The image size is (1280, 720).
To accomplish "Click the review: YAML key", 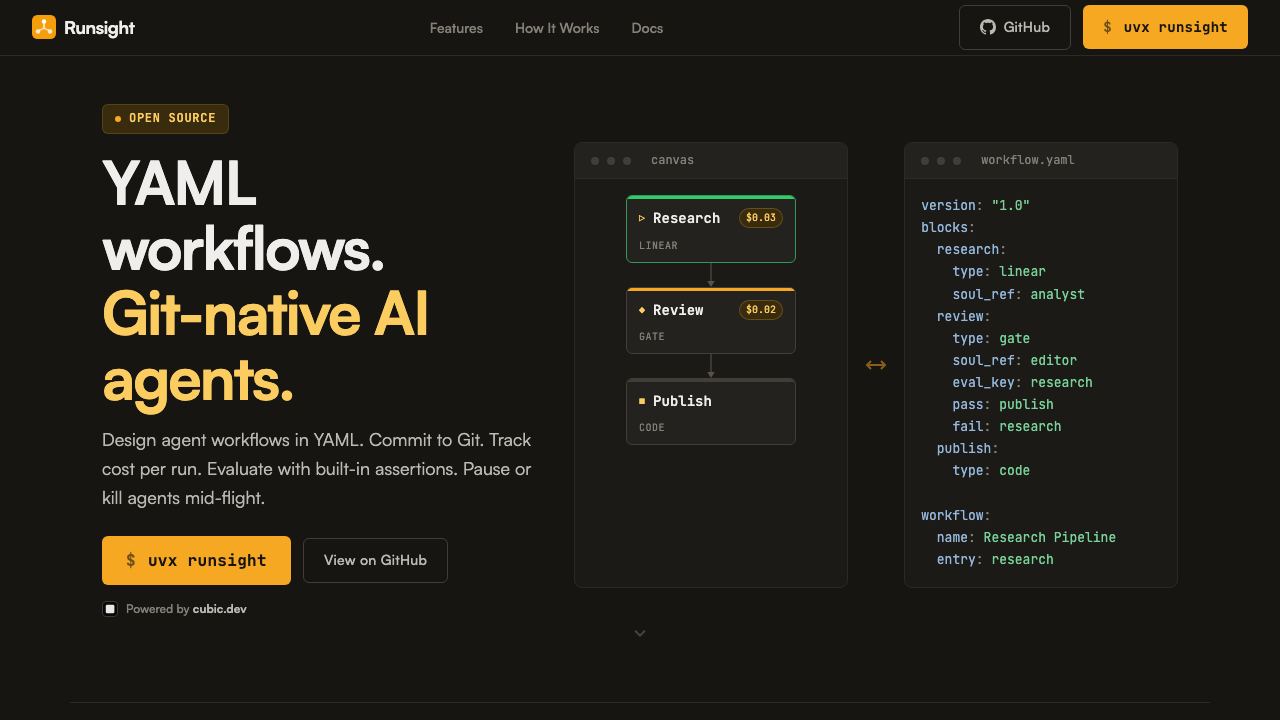I will coord(964,316).
